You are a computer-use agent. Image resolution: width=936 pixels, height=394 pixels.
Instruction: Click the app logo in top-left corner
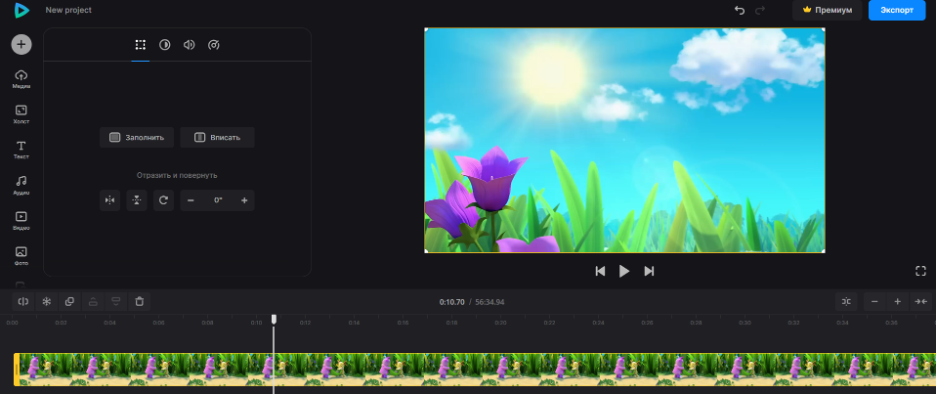(21, 10)
